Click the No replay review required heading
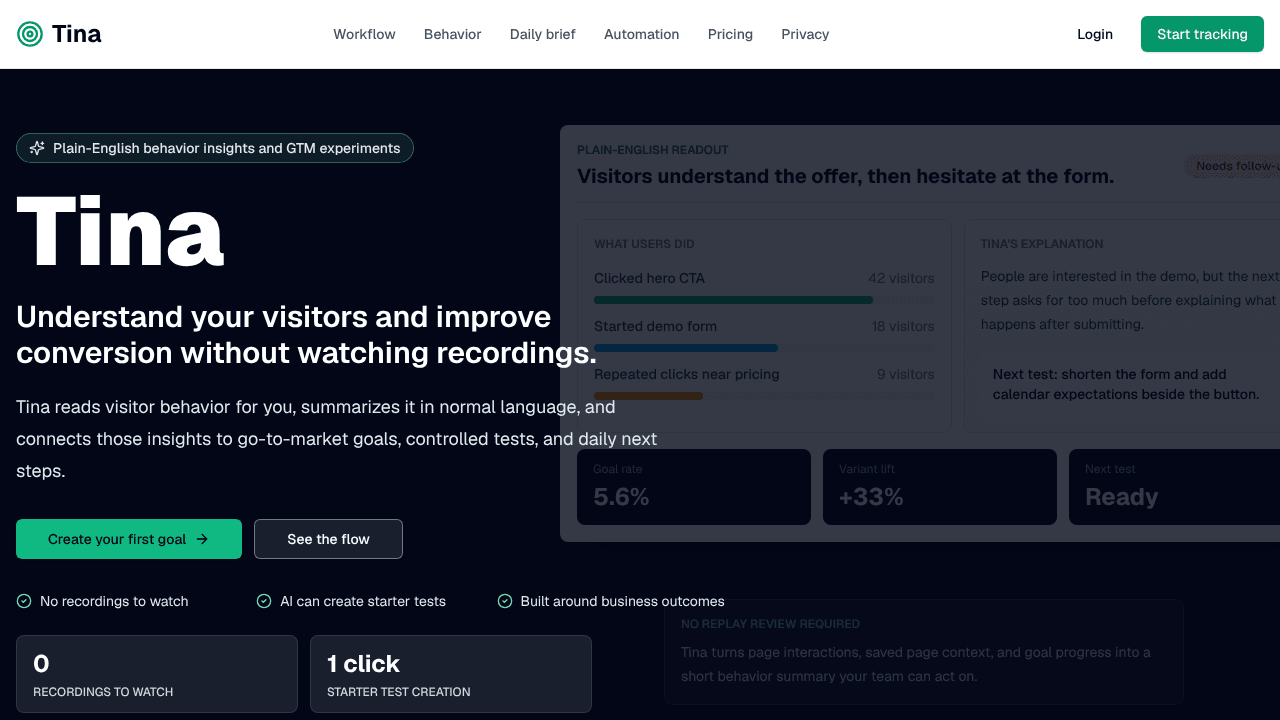The height and width of the screenshot is (720, 1280). coord(770,624)
